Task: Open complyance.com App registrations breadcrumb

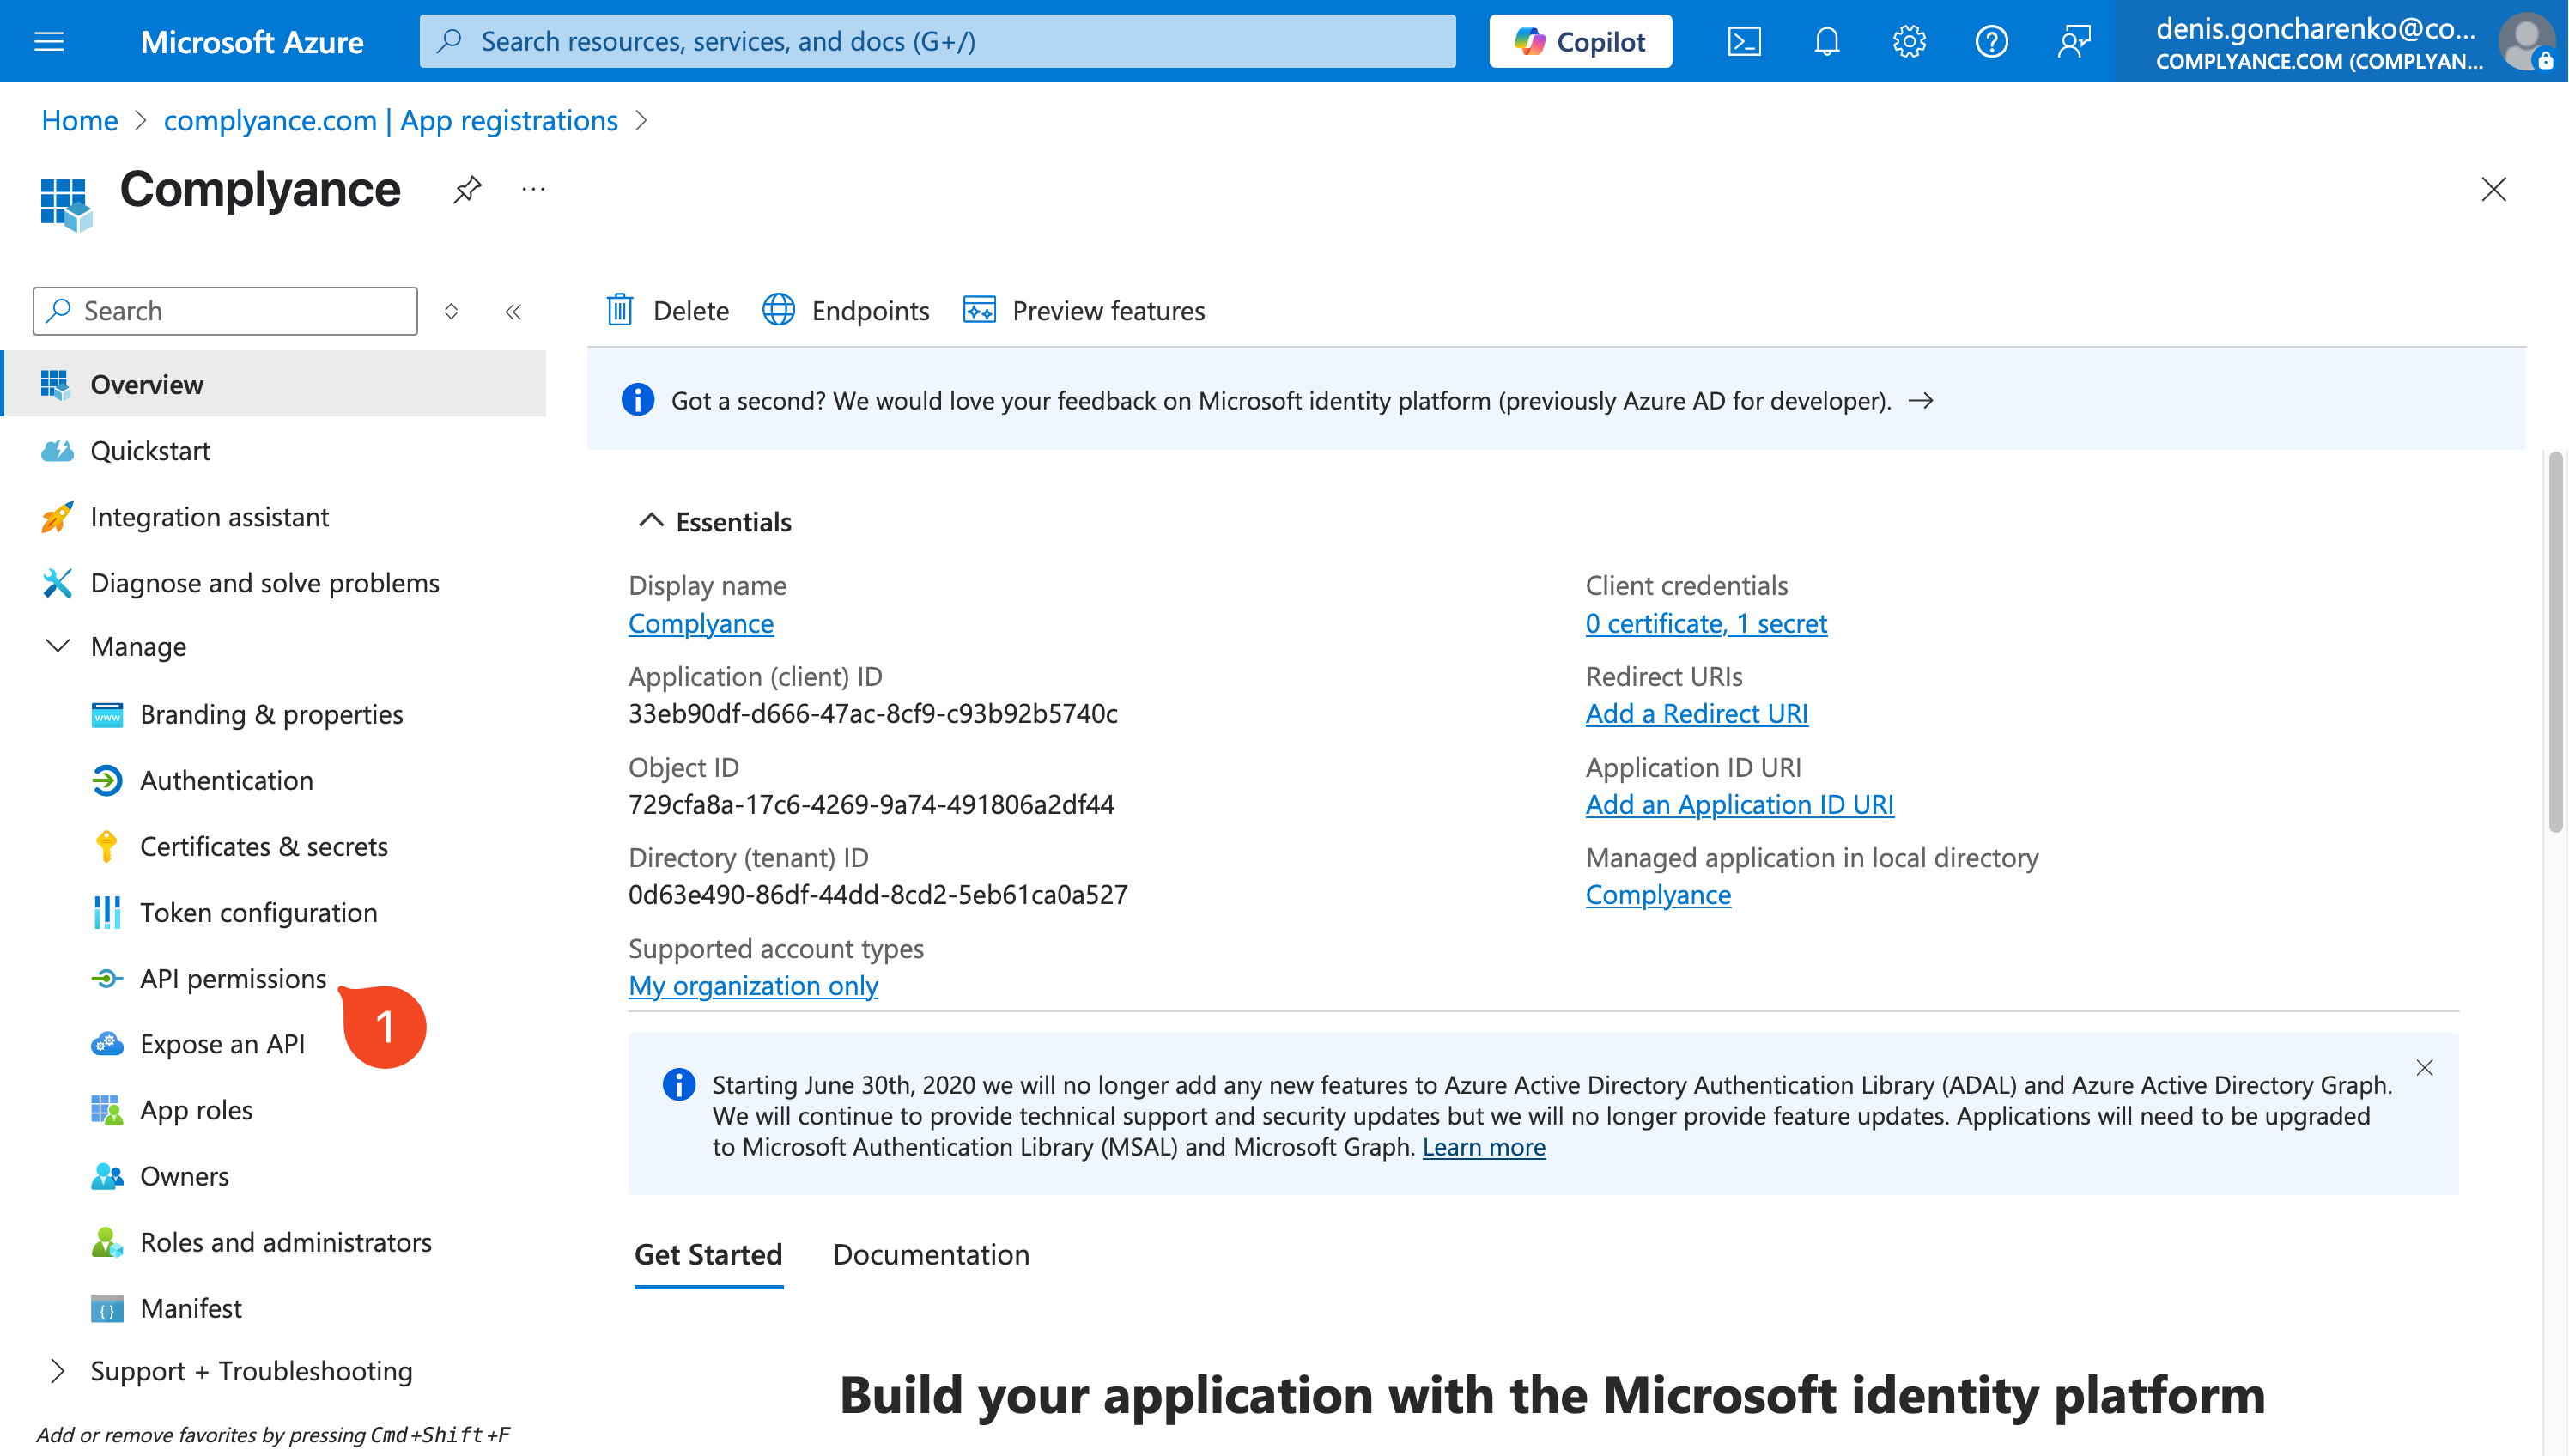Action: pos(390,120)
